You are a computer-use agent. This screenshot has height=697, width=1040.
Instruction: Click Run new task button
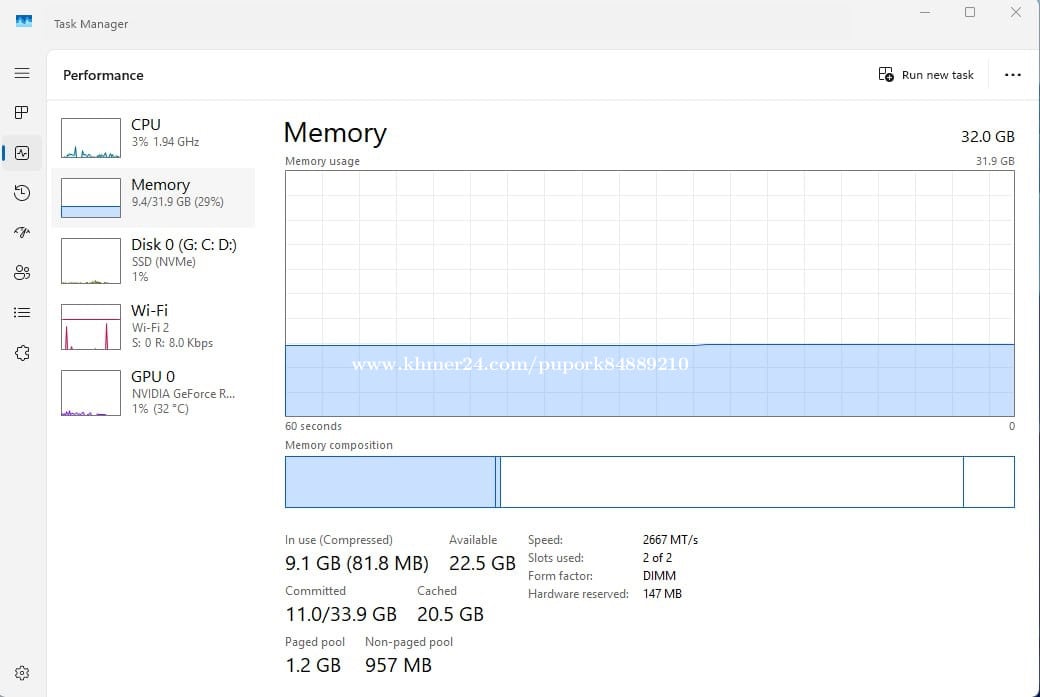926,75
